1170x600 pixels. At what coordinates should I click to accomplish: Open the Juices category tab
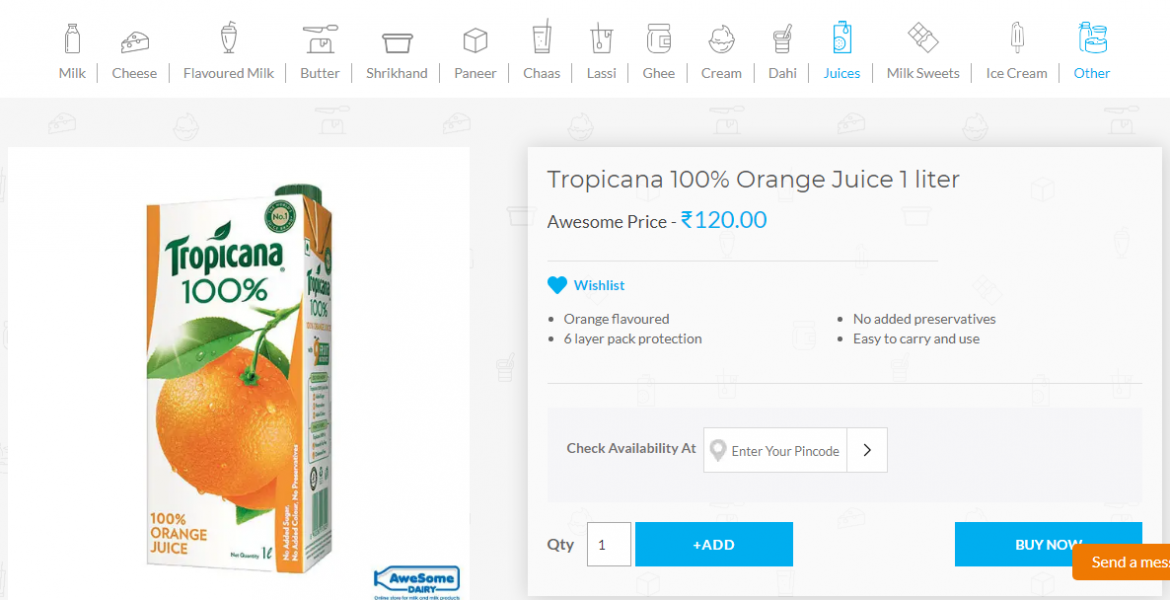coord(842,73)
